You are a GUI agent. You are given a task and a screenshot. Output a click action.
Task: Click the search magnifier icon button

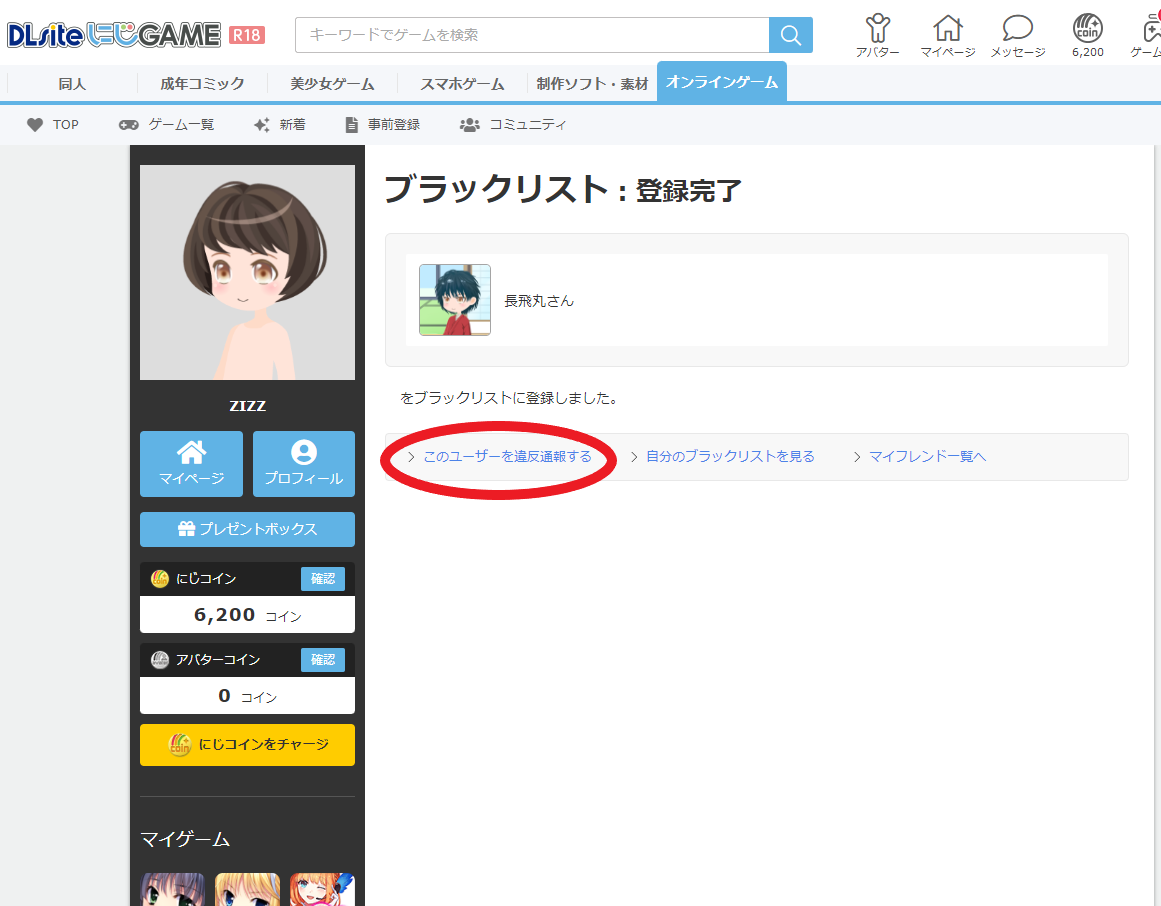(x=790, y=35)
